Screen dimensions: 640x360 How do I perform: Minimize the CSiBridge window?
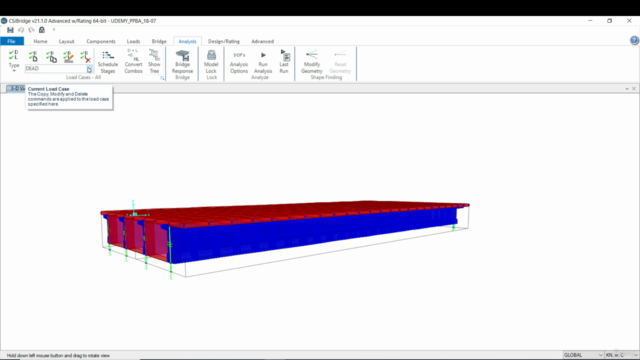[590, 21]
